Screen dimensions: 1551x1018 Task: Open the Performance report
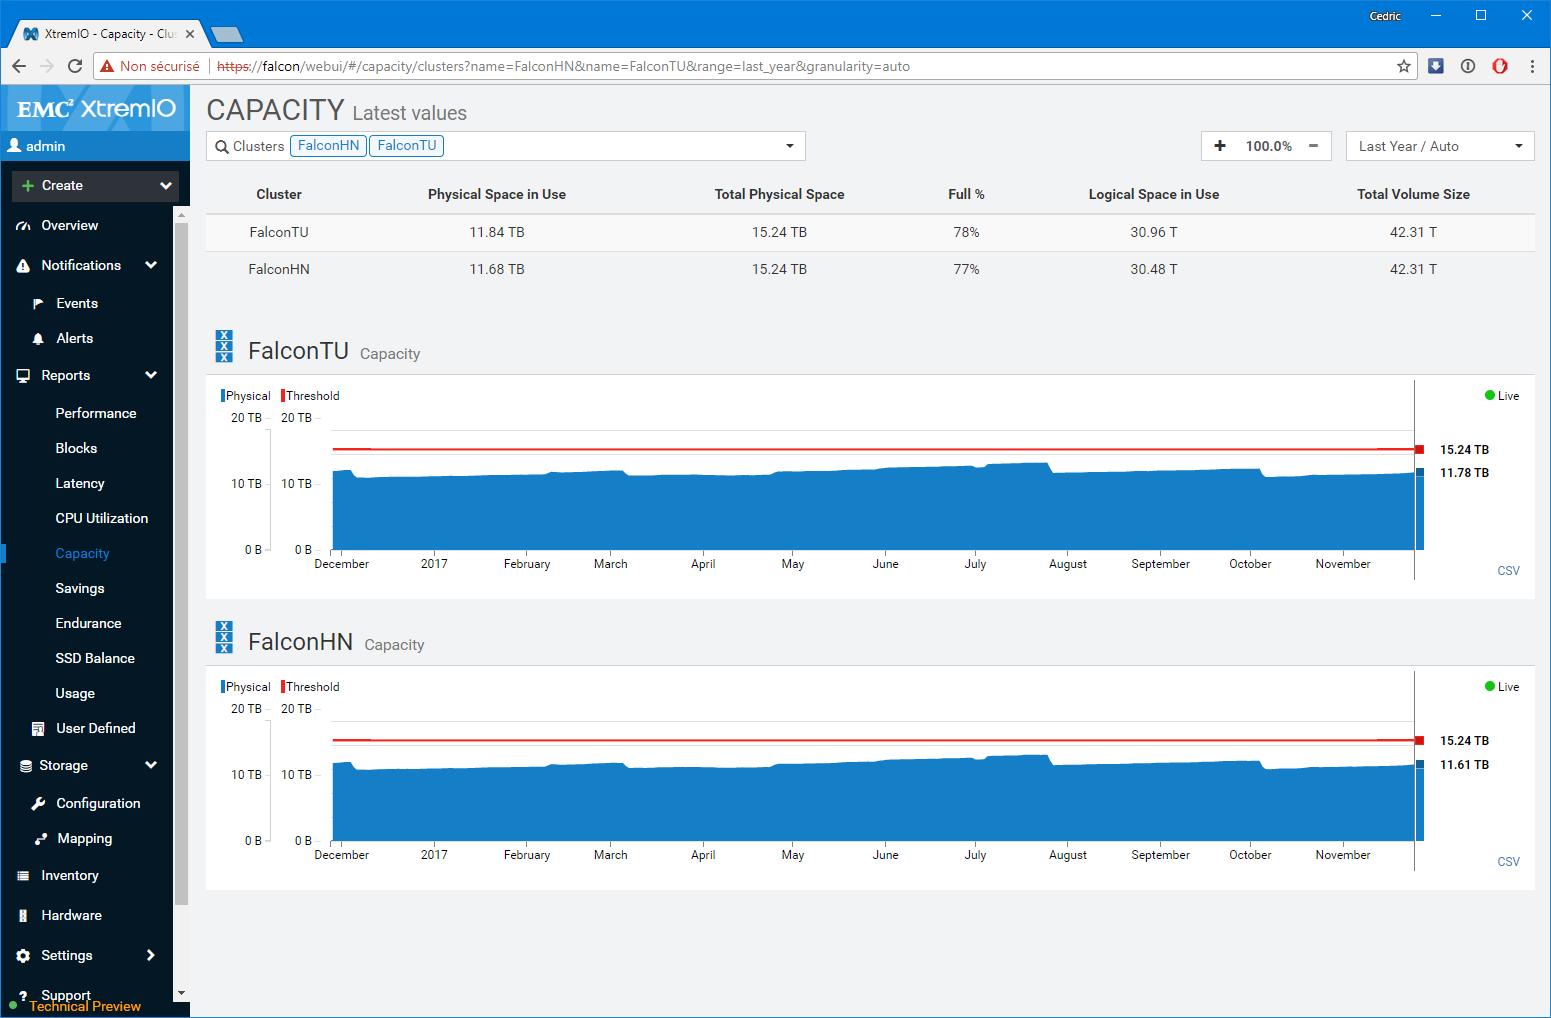pyautogui.click(x=96, y=413)
